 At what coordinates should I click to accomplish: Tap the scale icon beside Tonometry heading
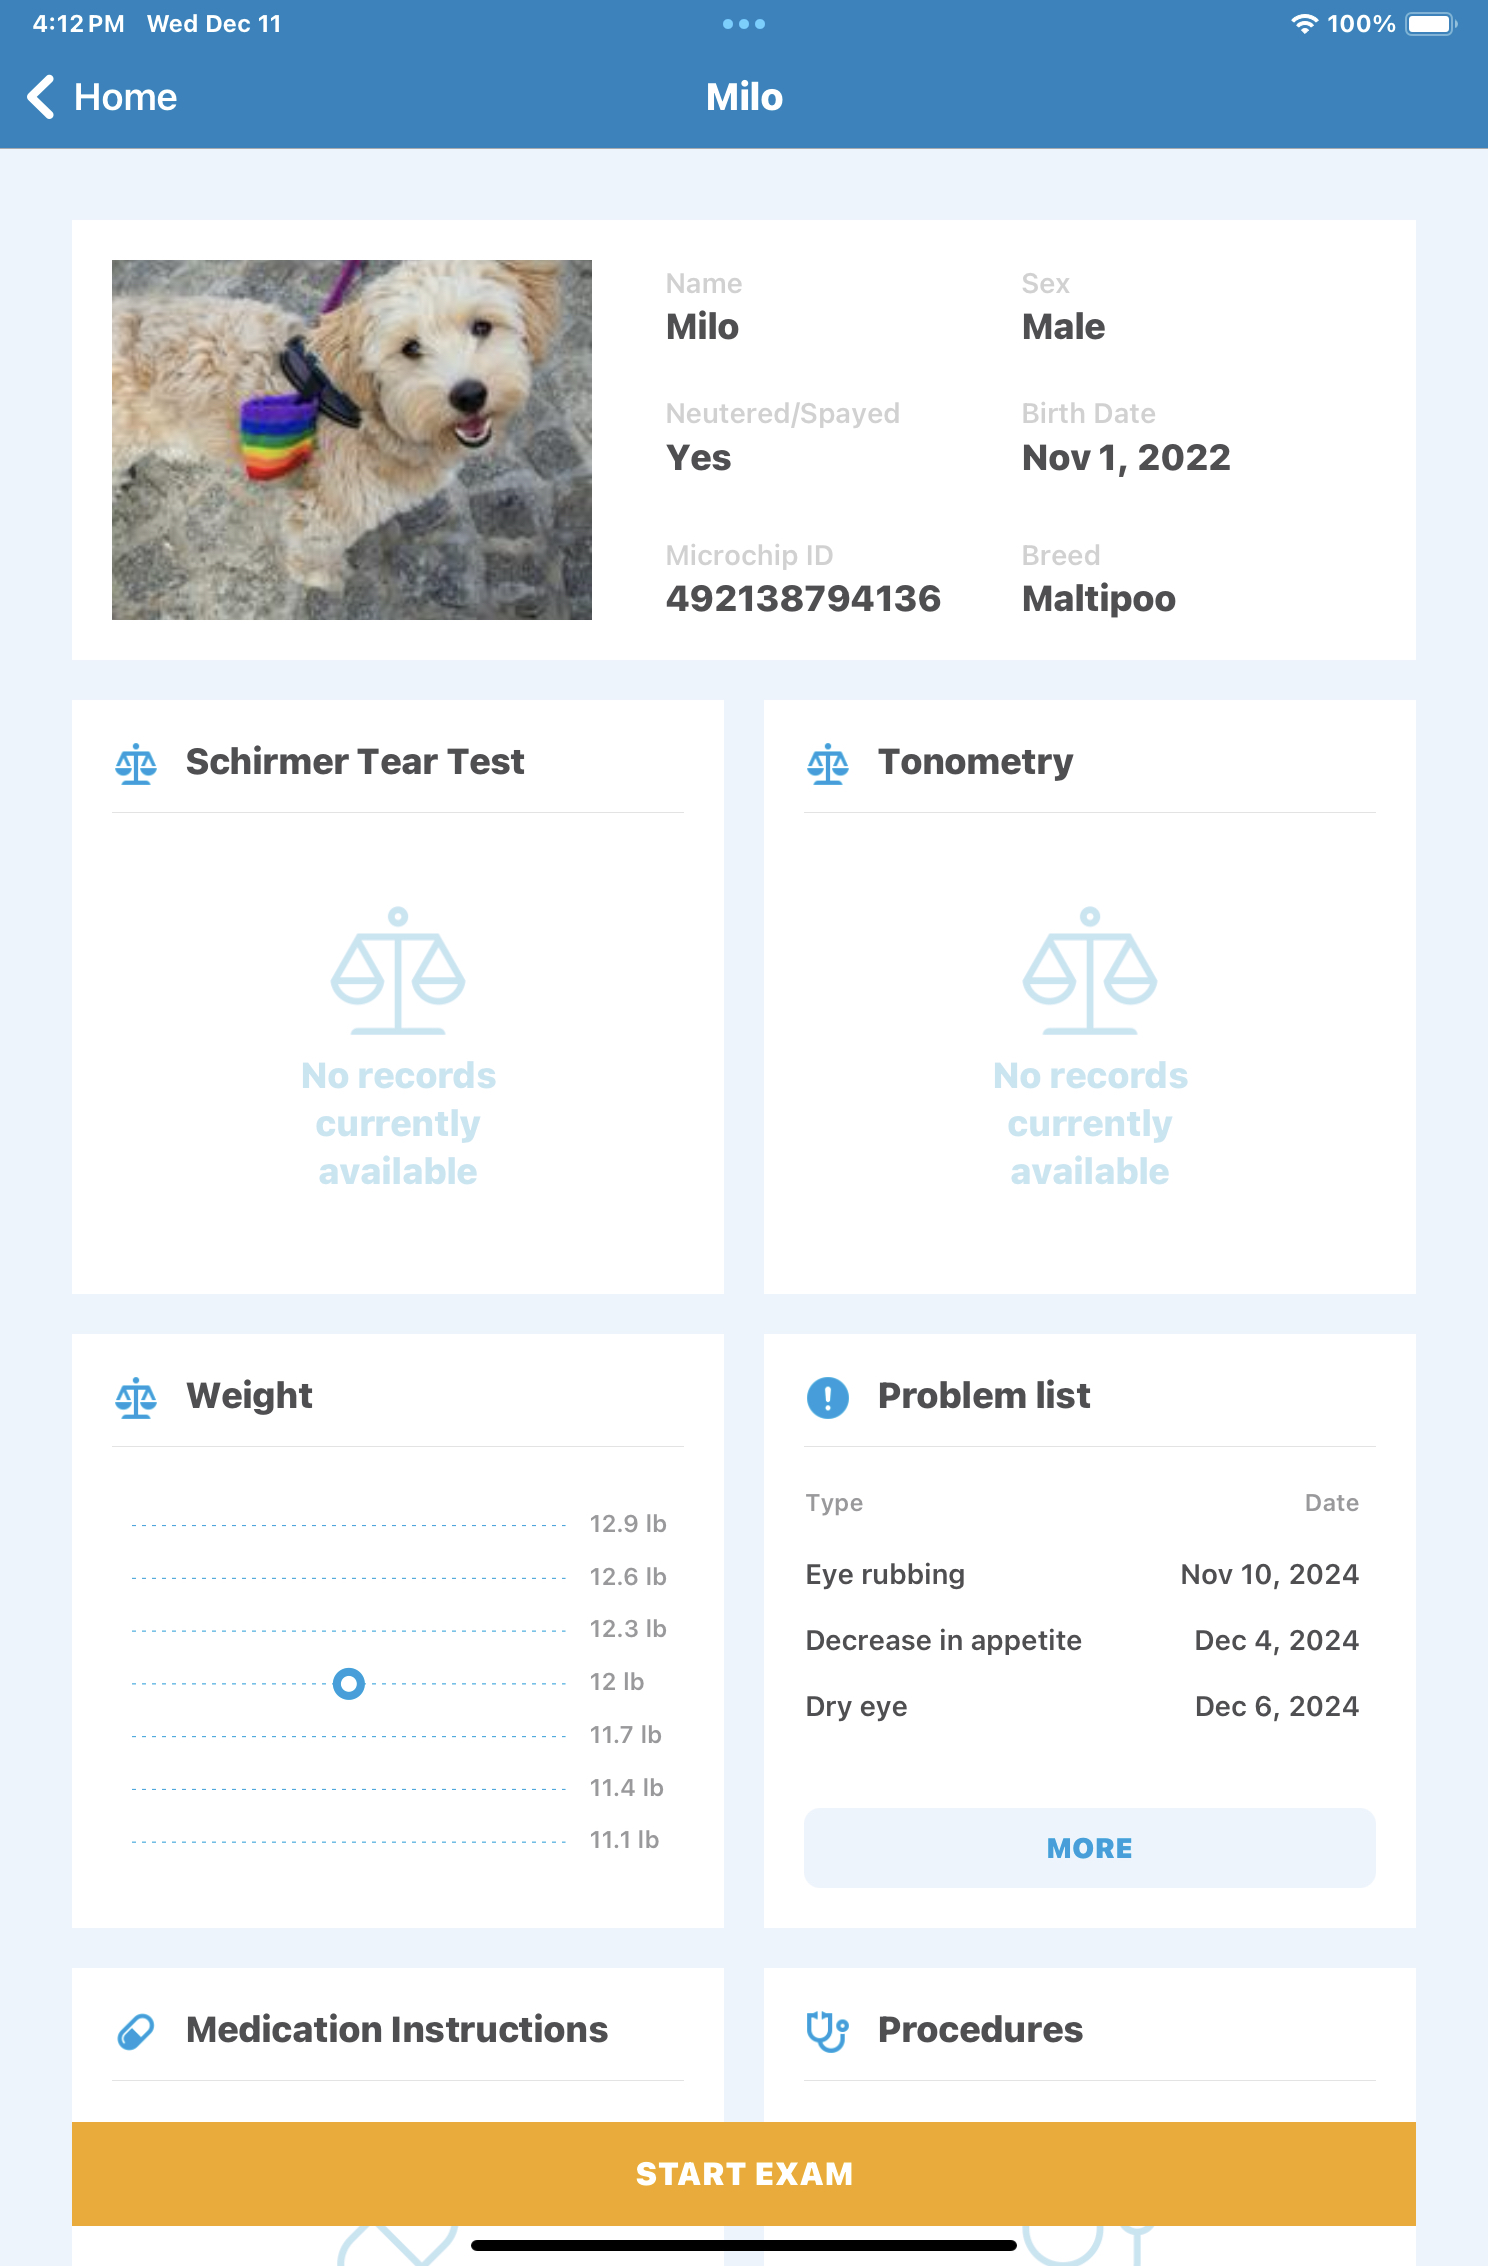pos(828,764)
